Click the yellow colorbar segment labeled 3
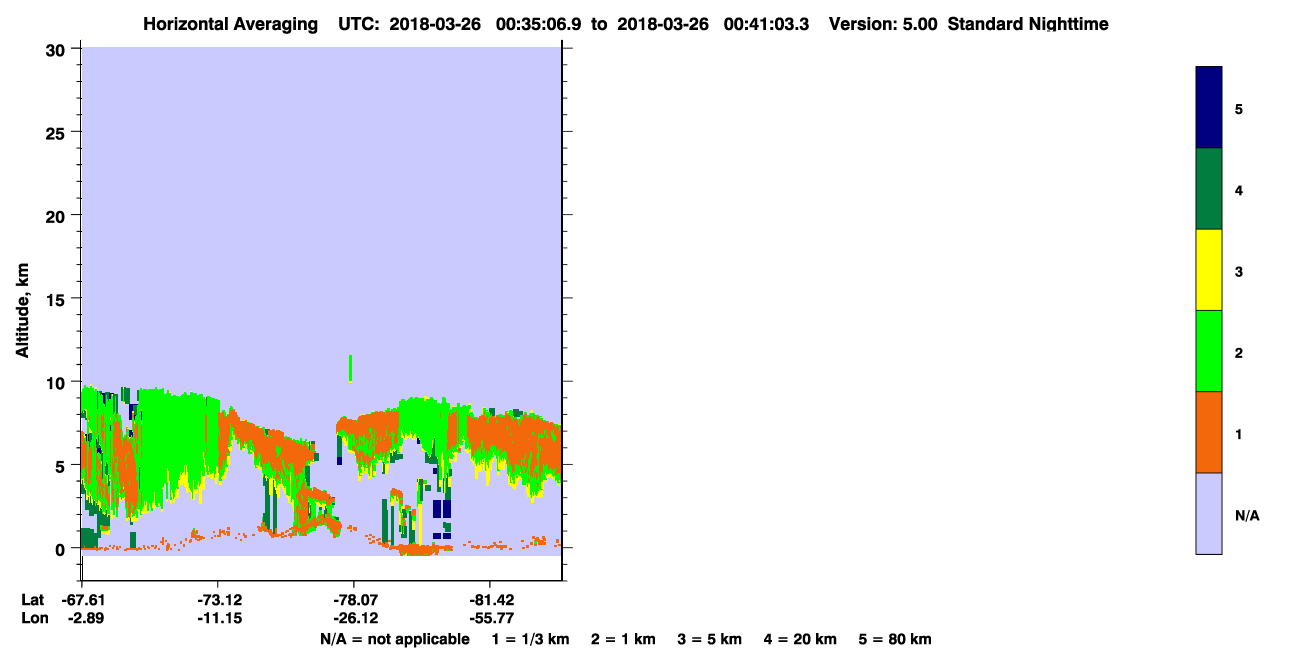This screenshot has height=667, width=1300. tap(1209, 270)
